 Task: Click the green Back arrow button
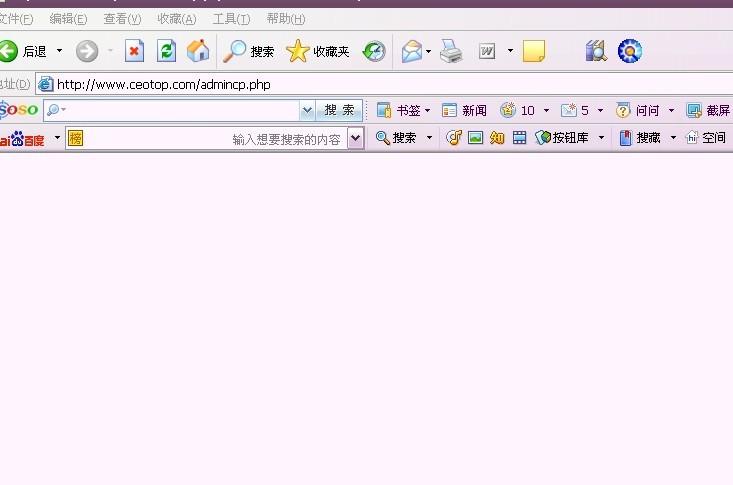click(8, 51)
